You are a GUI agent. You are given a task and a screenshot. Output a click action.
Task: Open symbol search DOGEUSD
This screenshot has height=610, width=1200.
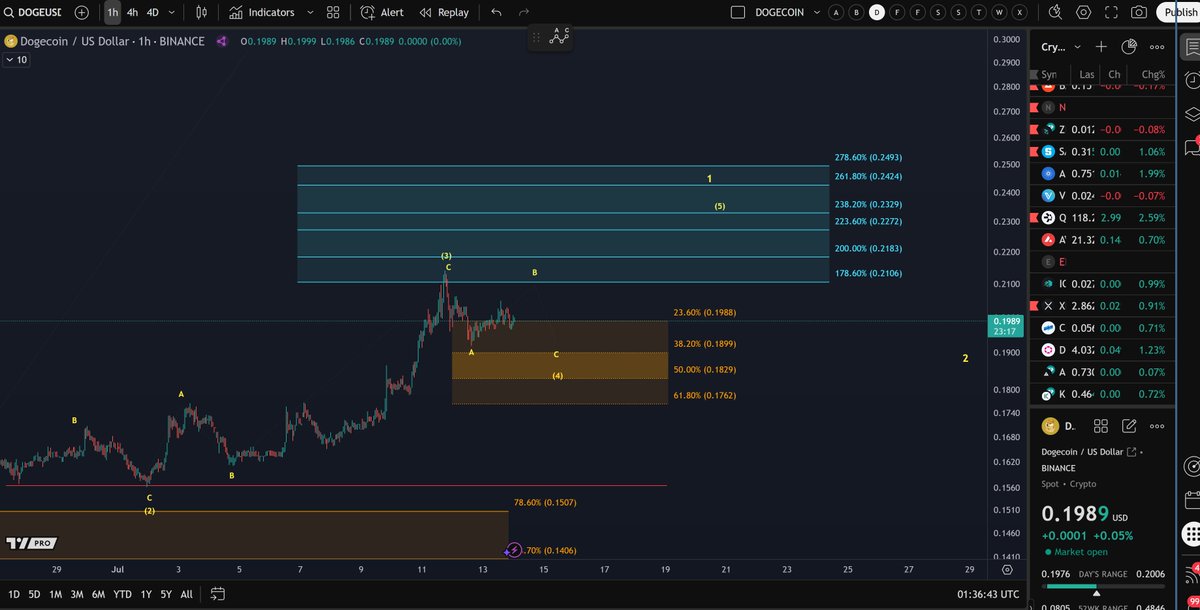tap(32, 12)
